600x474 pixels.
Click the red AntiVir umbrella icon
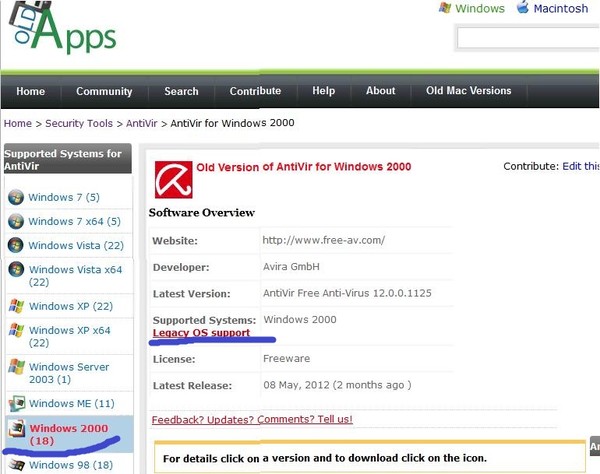(173, 179)
